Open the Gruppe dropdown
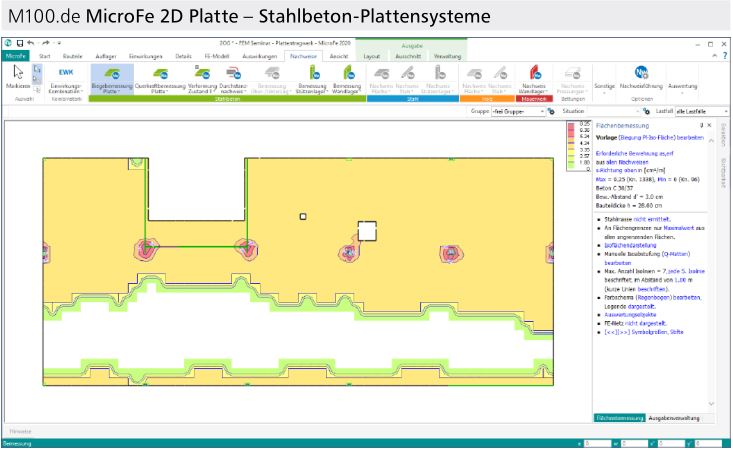 [x=518, y=112]
